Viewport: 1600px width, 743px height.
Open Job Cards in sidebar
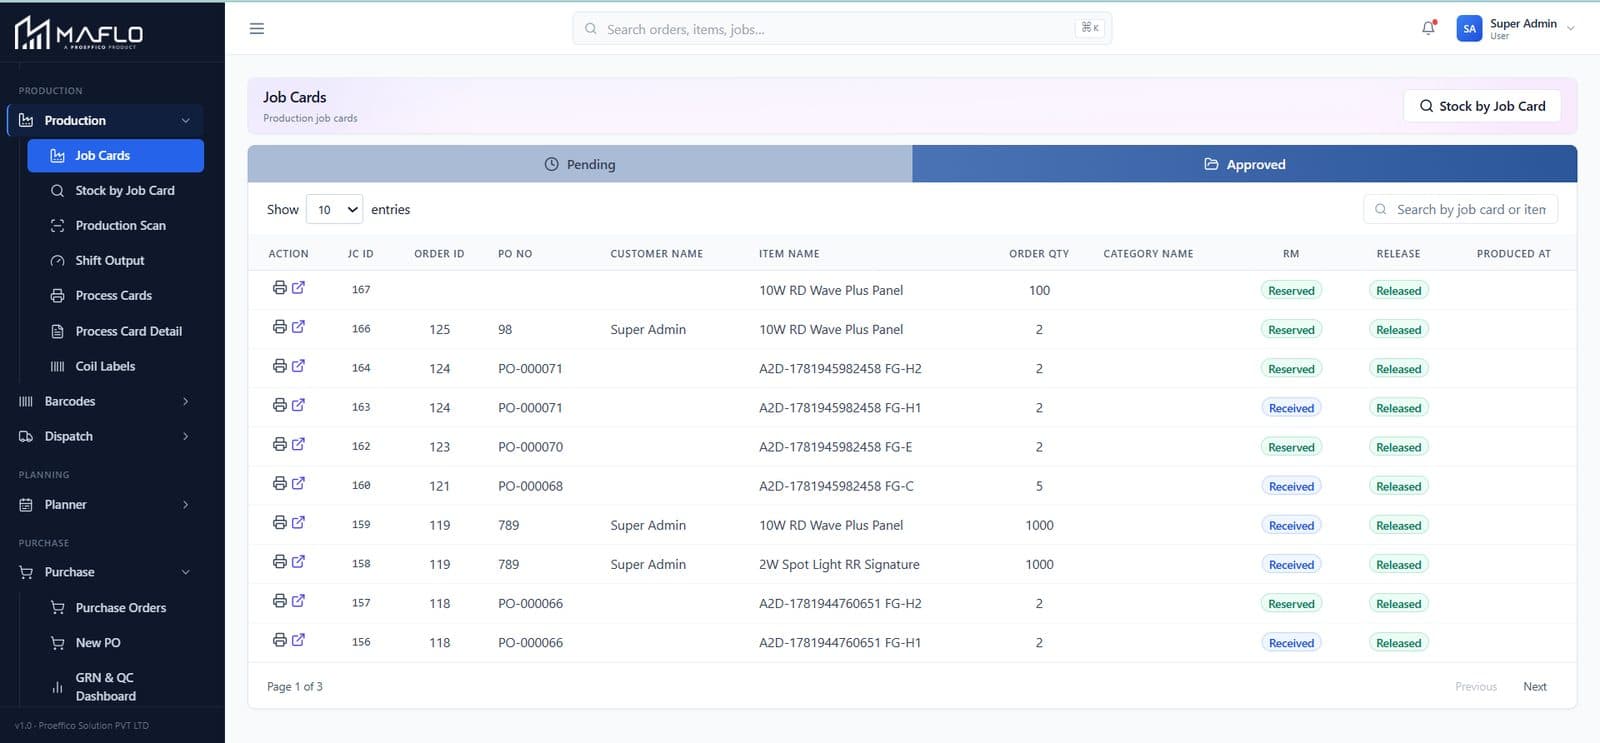point(115,156)
